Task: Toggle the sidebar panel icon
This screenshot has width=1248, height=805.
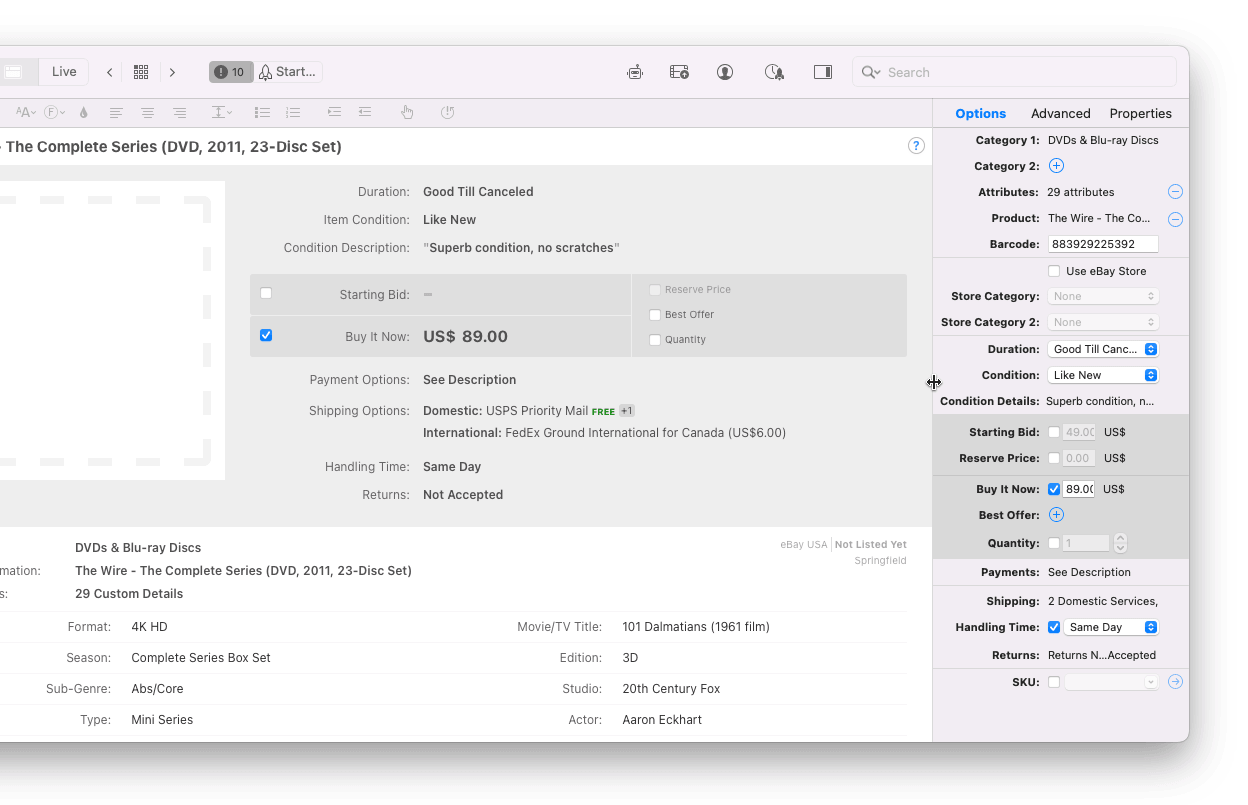Action: point(823,72)
